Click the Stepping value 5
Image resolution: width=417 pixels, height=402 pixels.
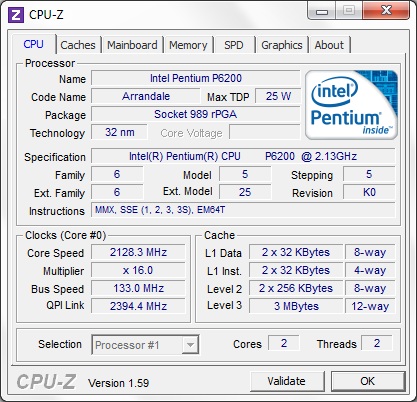point(369,174)
